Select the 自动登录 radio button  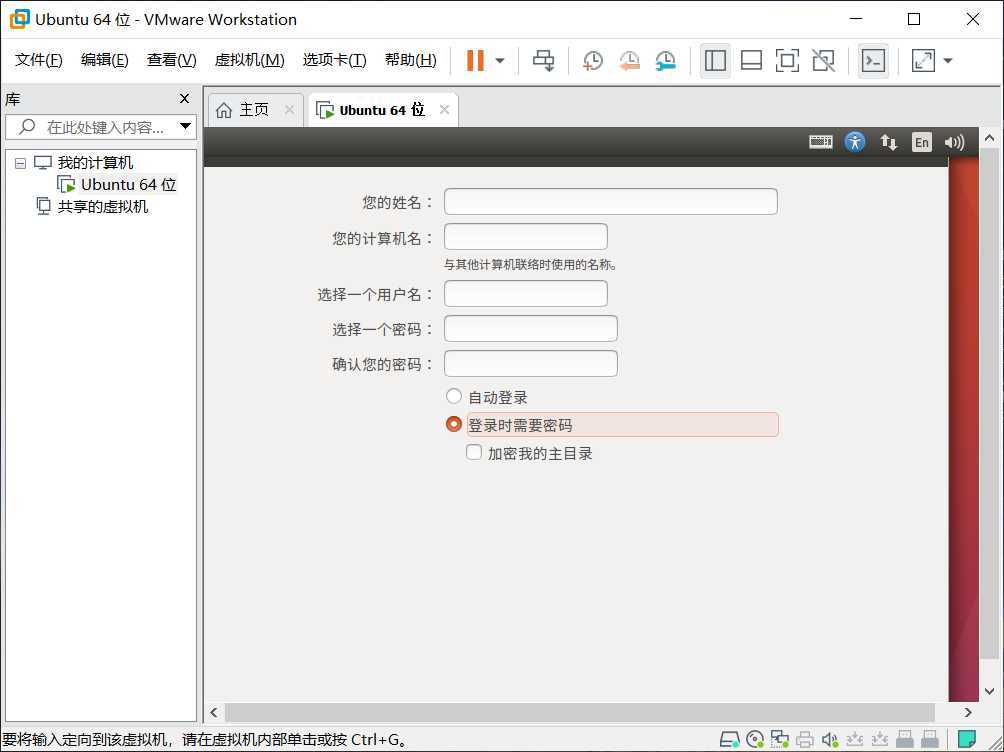(453, 396)
